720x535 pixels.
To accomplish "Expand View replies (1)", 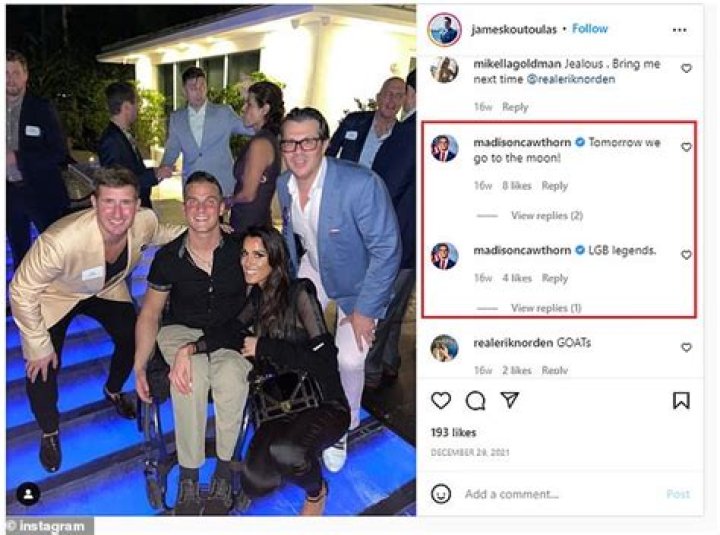I will click(x=546, y=308).
